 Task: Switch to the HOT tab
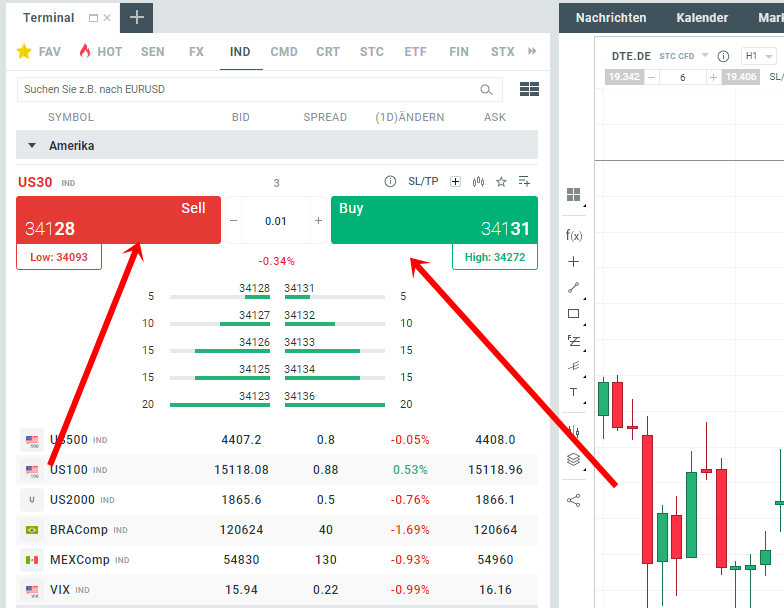click(x=100, y=52)
